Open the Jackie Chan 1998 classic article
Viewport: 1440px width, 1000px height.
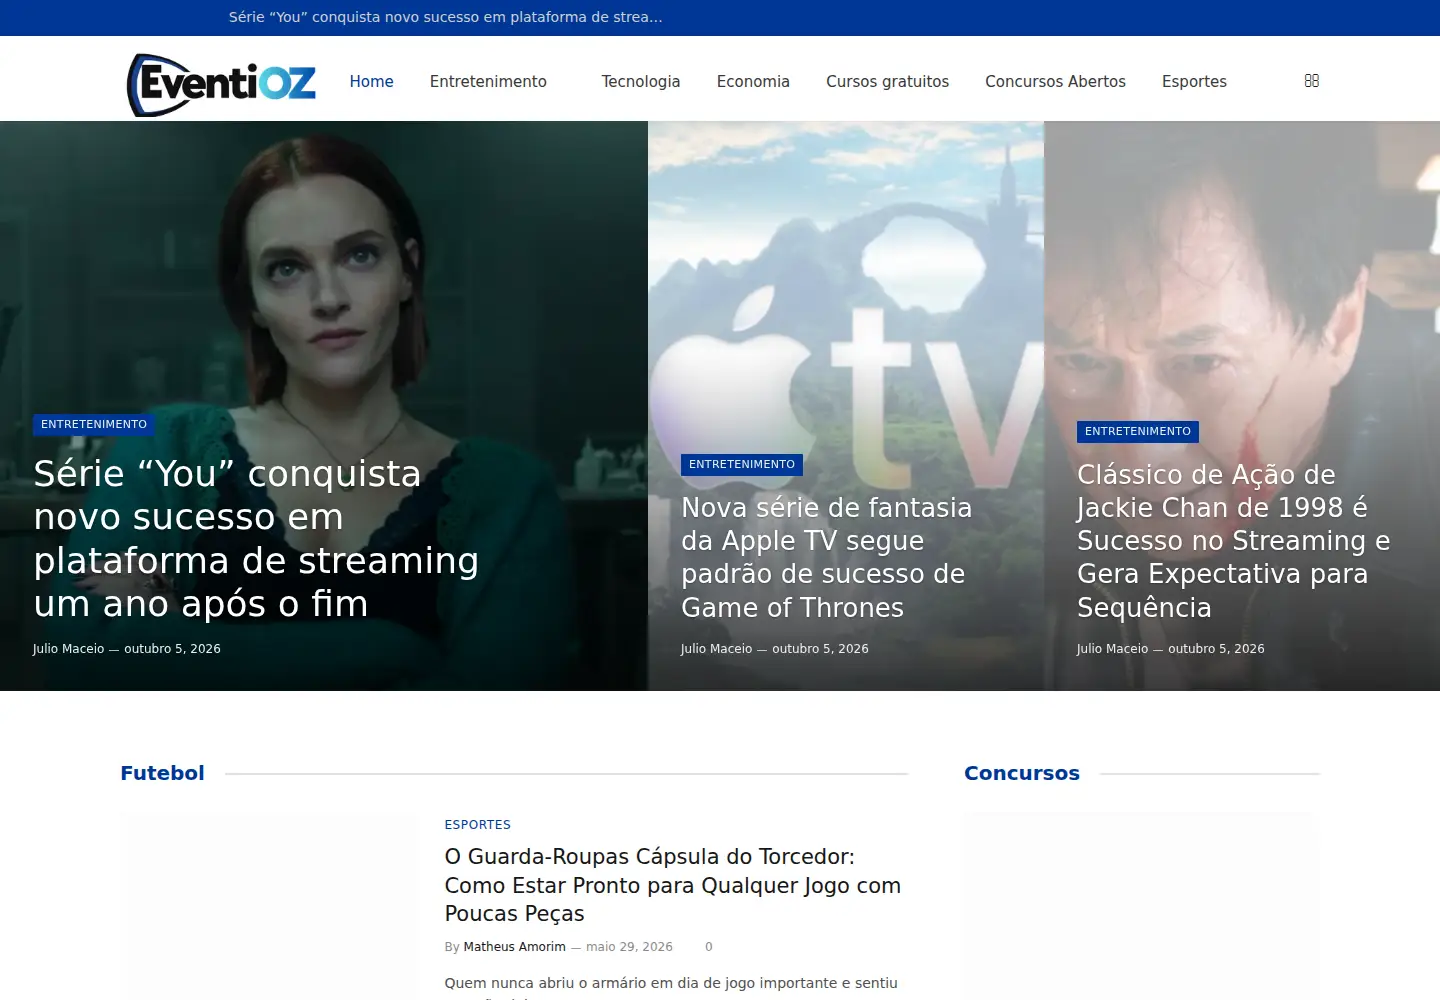click(x=1233, y=541)
